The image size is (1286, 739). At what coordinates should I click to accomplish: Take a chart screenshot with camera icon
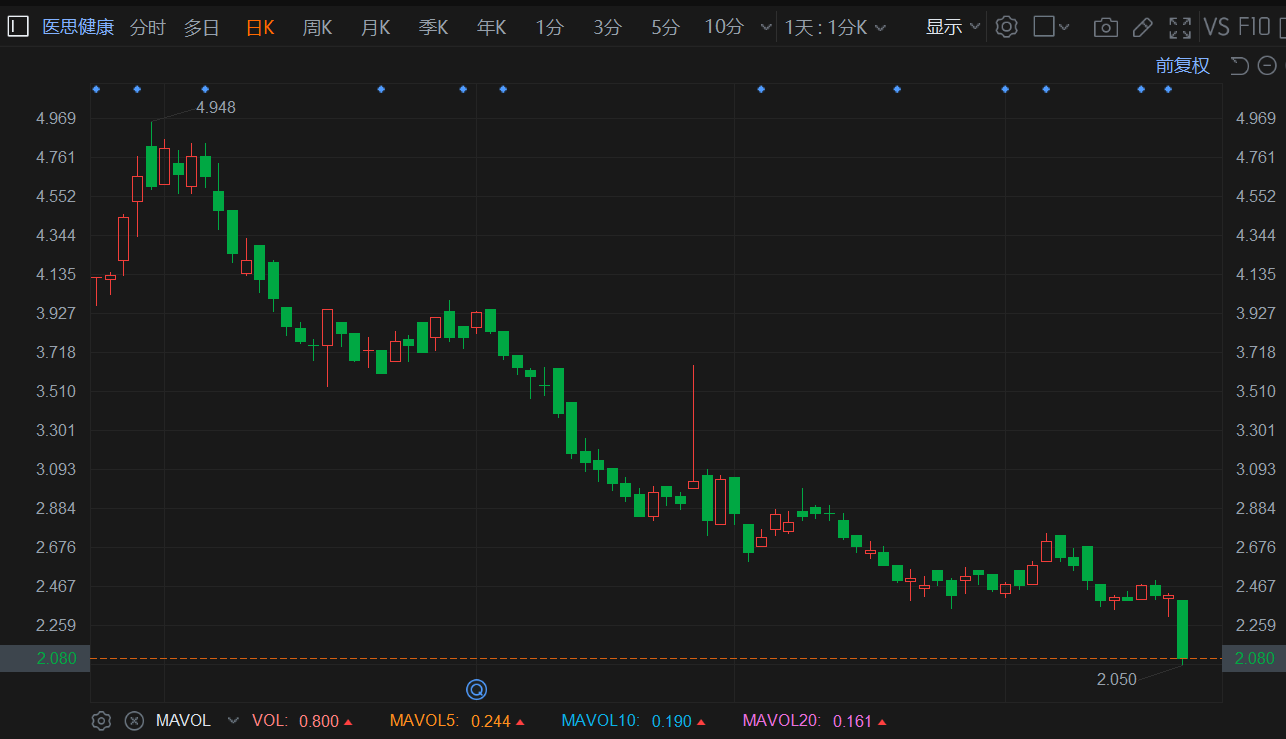coord(1105,27)
